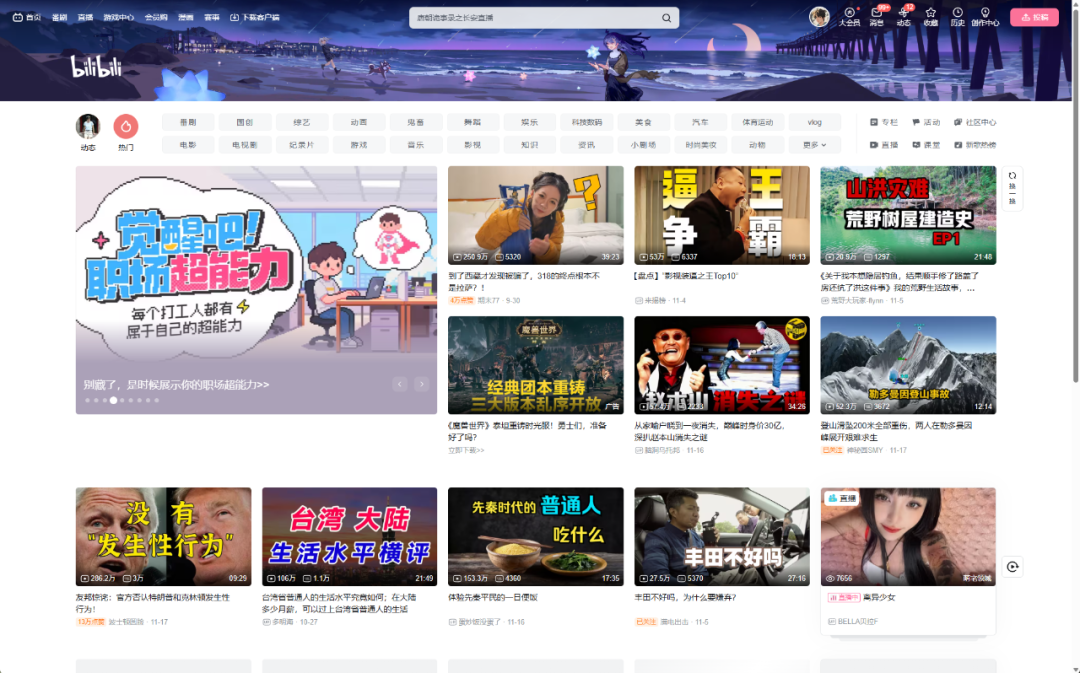Click the 换一换 refresh recommendations button
The width and height of the screenshot is (1080, 673).
pyautogui.click(x=1012, y=187)
